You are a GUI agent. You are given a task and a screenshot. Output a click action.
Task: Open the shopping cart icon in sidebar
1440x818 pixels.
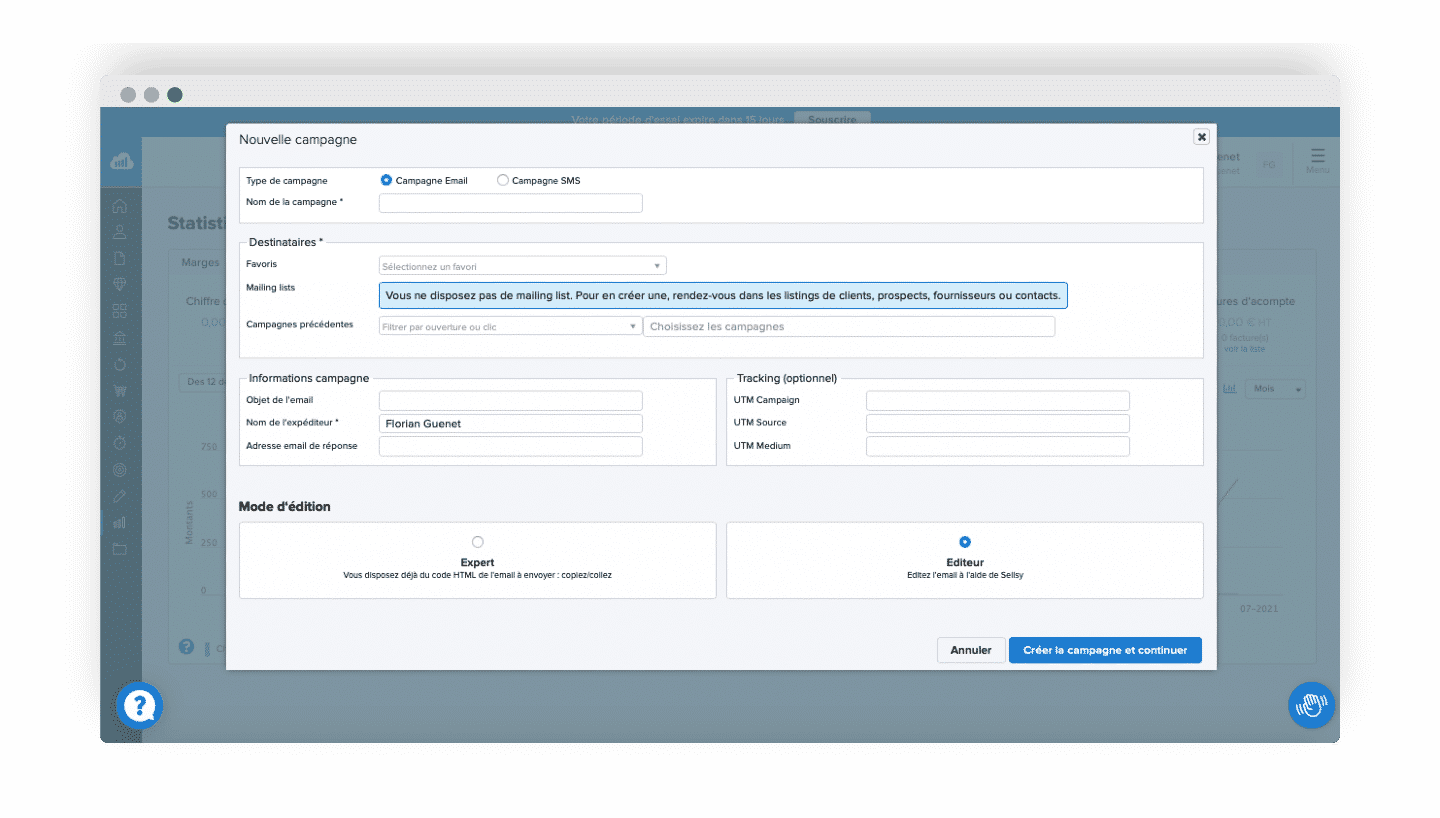120,390
